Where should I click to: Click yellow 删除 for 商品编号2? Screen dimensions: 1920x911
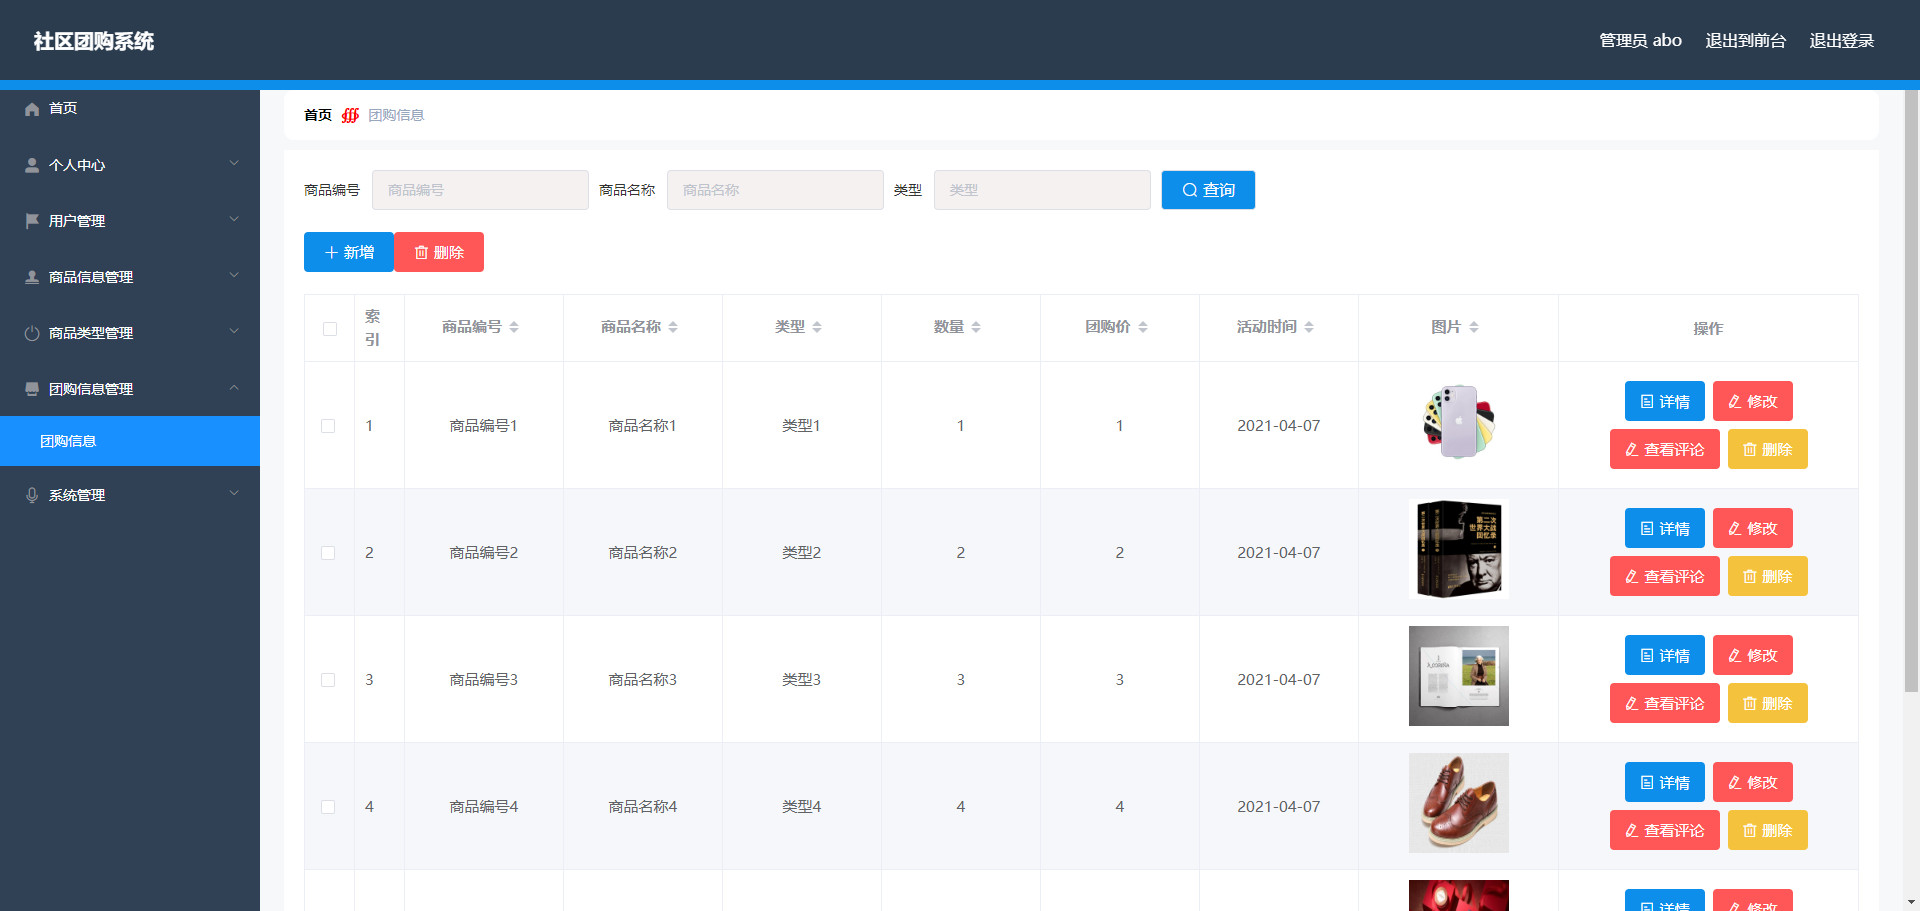(x=1768, y=576)
